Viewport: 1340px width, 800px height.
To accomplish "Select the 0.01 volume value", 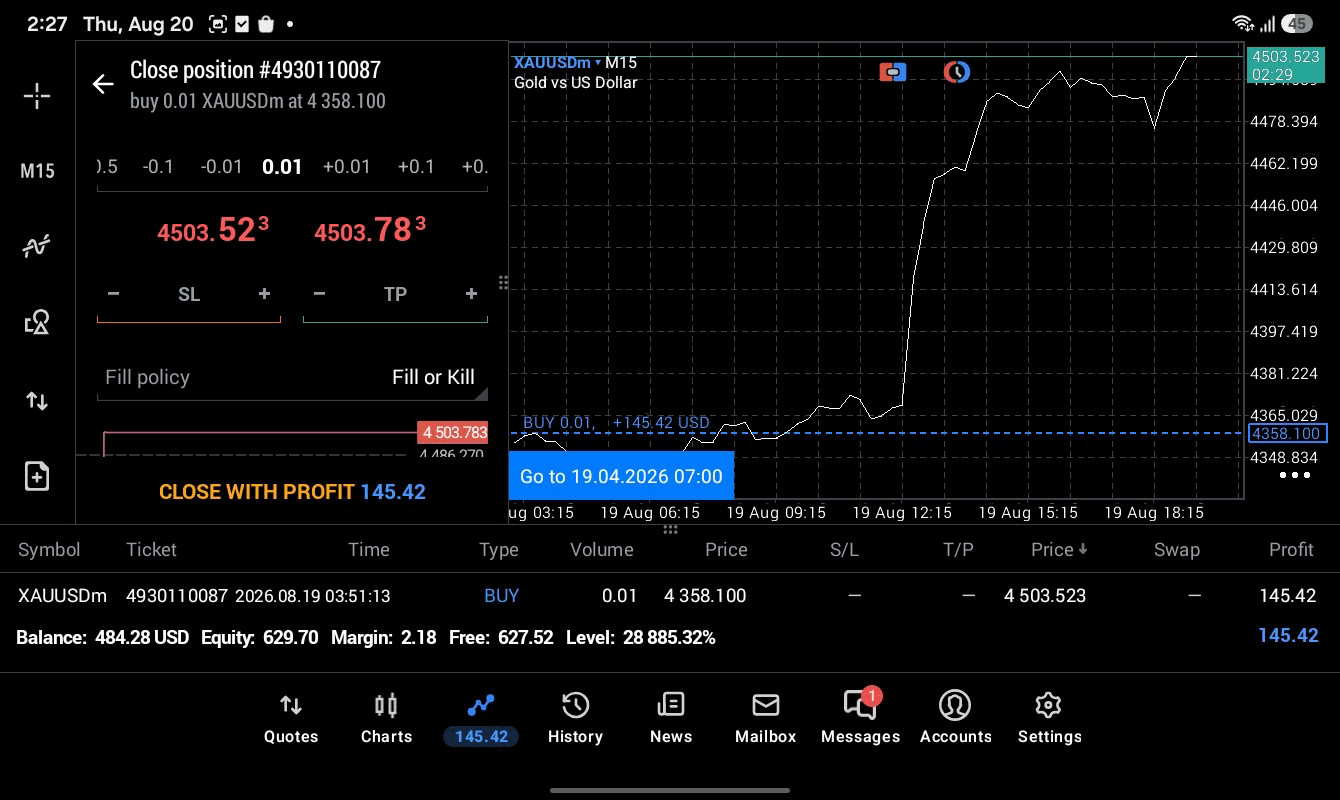I will pyautogui.click(x=282, y=166).
